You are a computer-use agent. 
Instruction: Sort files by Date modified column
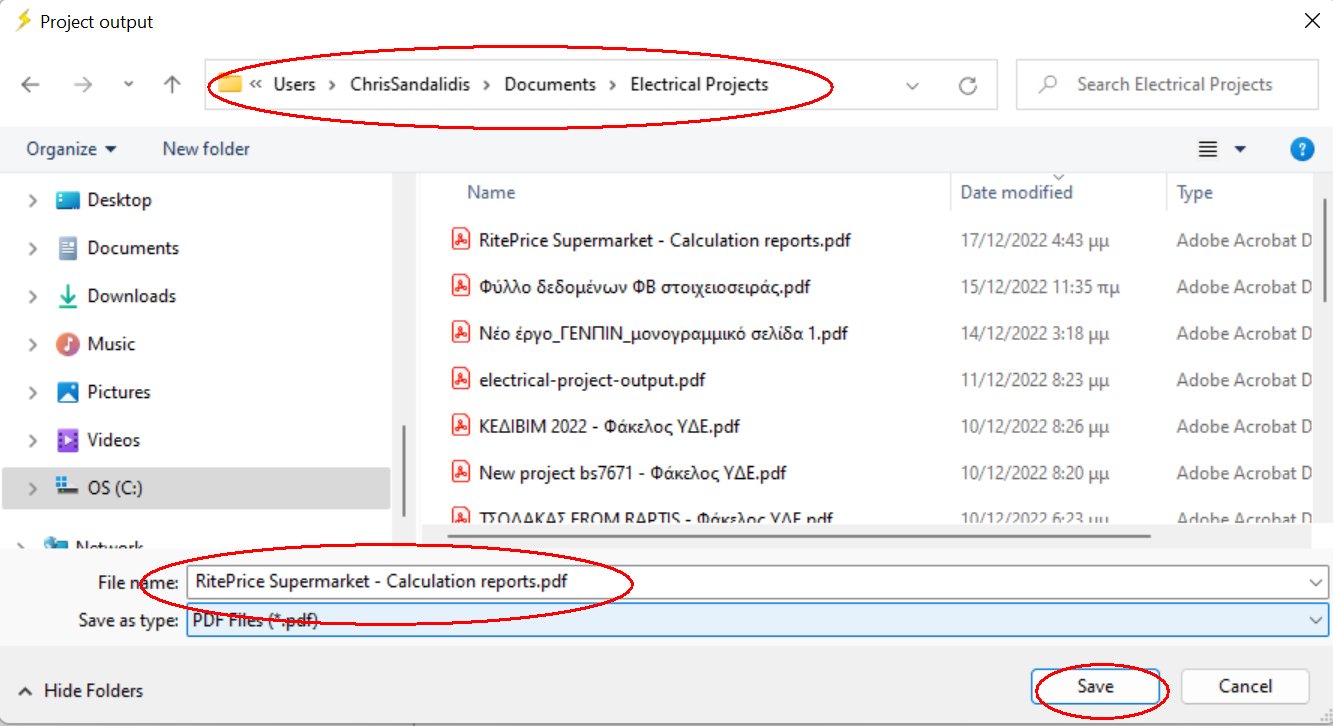coord(1016,193)
